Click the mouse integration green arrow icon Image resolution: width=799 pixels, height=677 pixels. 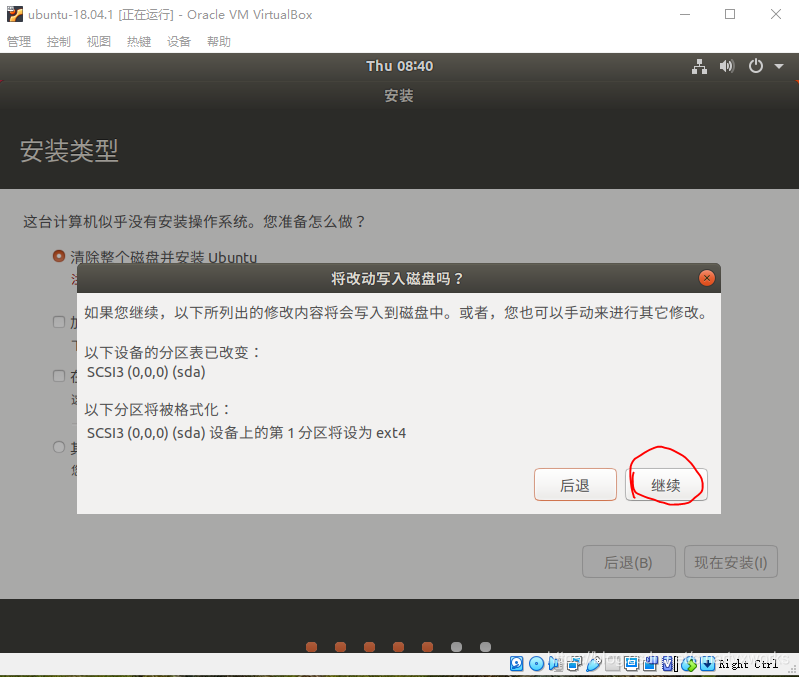[689, 664]
